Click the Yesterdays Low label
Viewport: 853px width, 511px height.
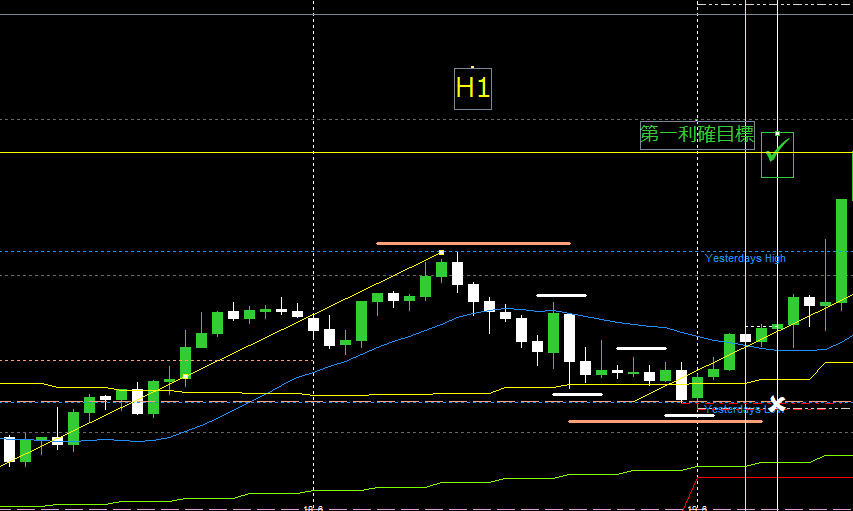[735, 409]
